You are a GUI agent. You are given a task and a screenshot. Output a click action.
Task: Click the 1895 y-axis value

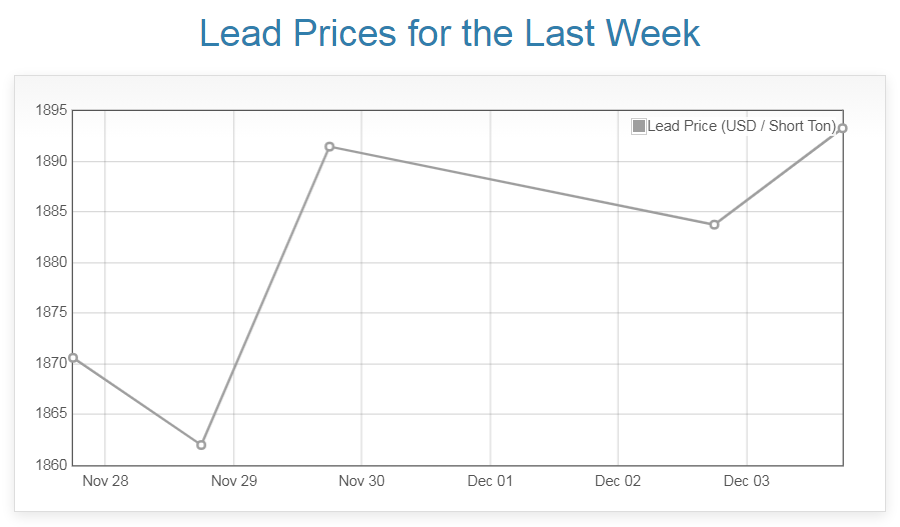click(x=50, y=110)
